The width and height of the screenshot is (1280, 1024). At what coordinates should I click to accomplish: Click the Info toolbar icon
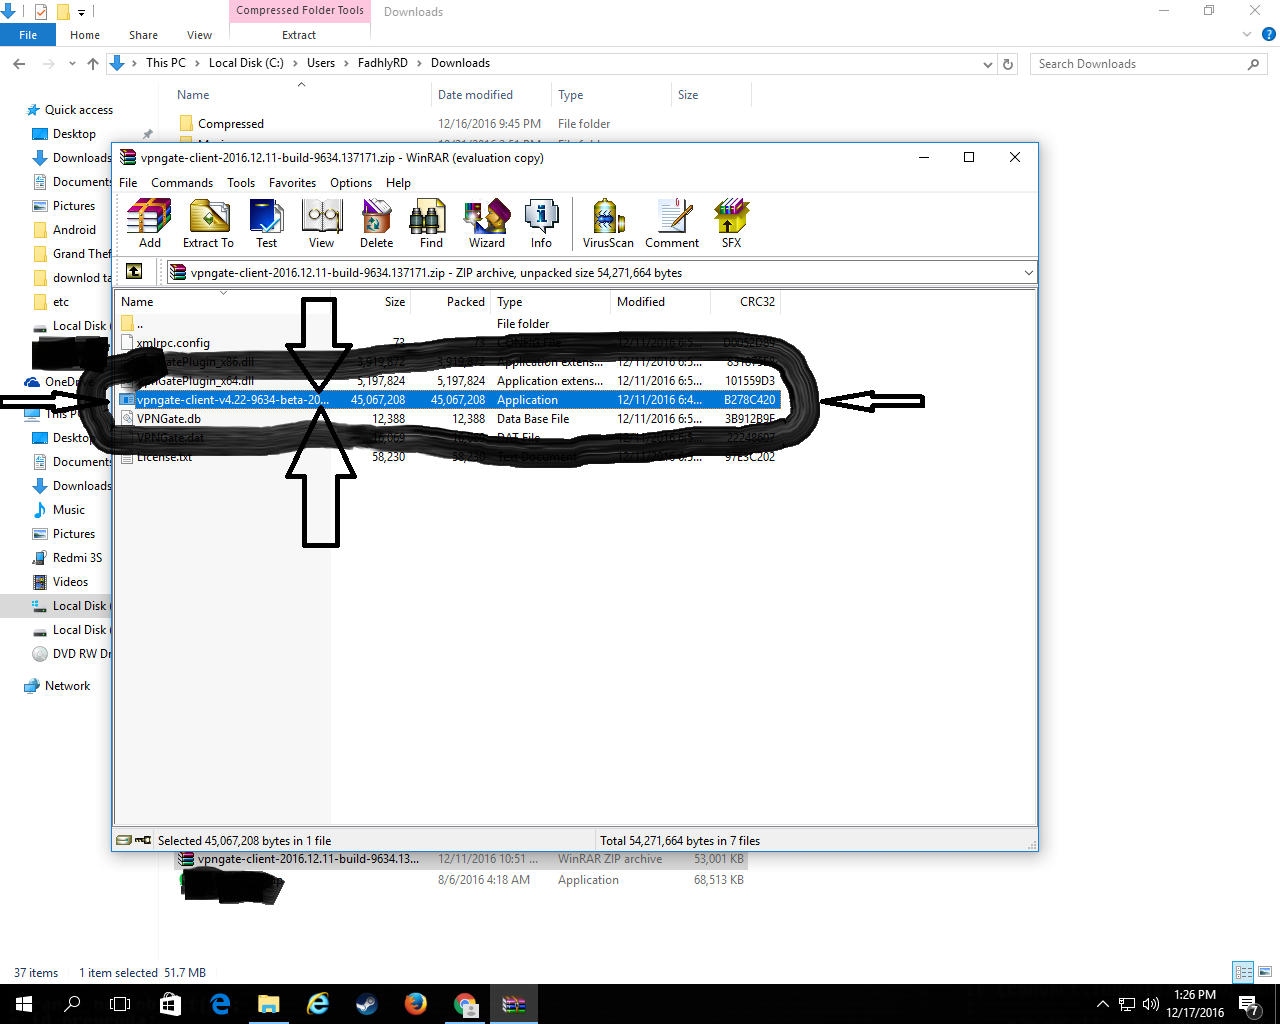click(x=541, y=223)
